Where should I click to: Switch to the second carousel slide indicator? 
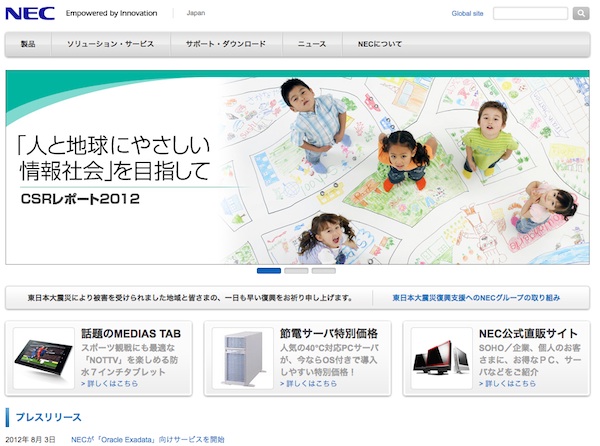coord(296,270)
